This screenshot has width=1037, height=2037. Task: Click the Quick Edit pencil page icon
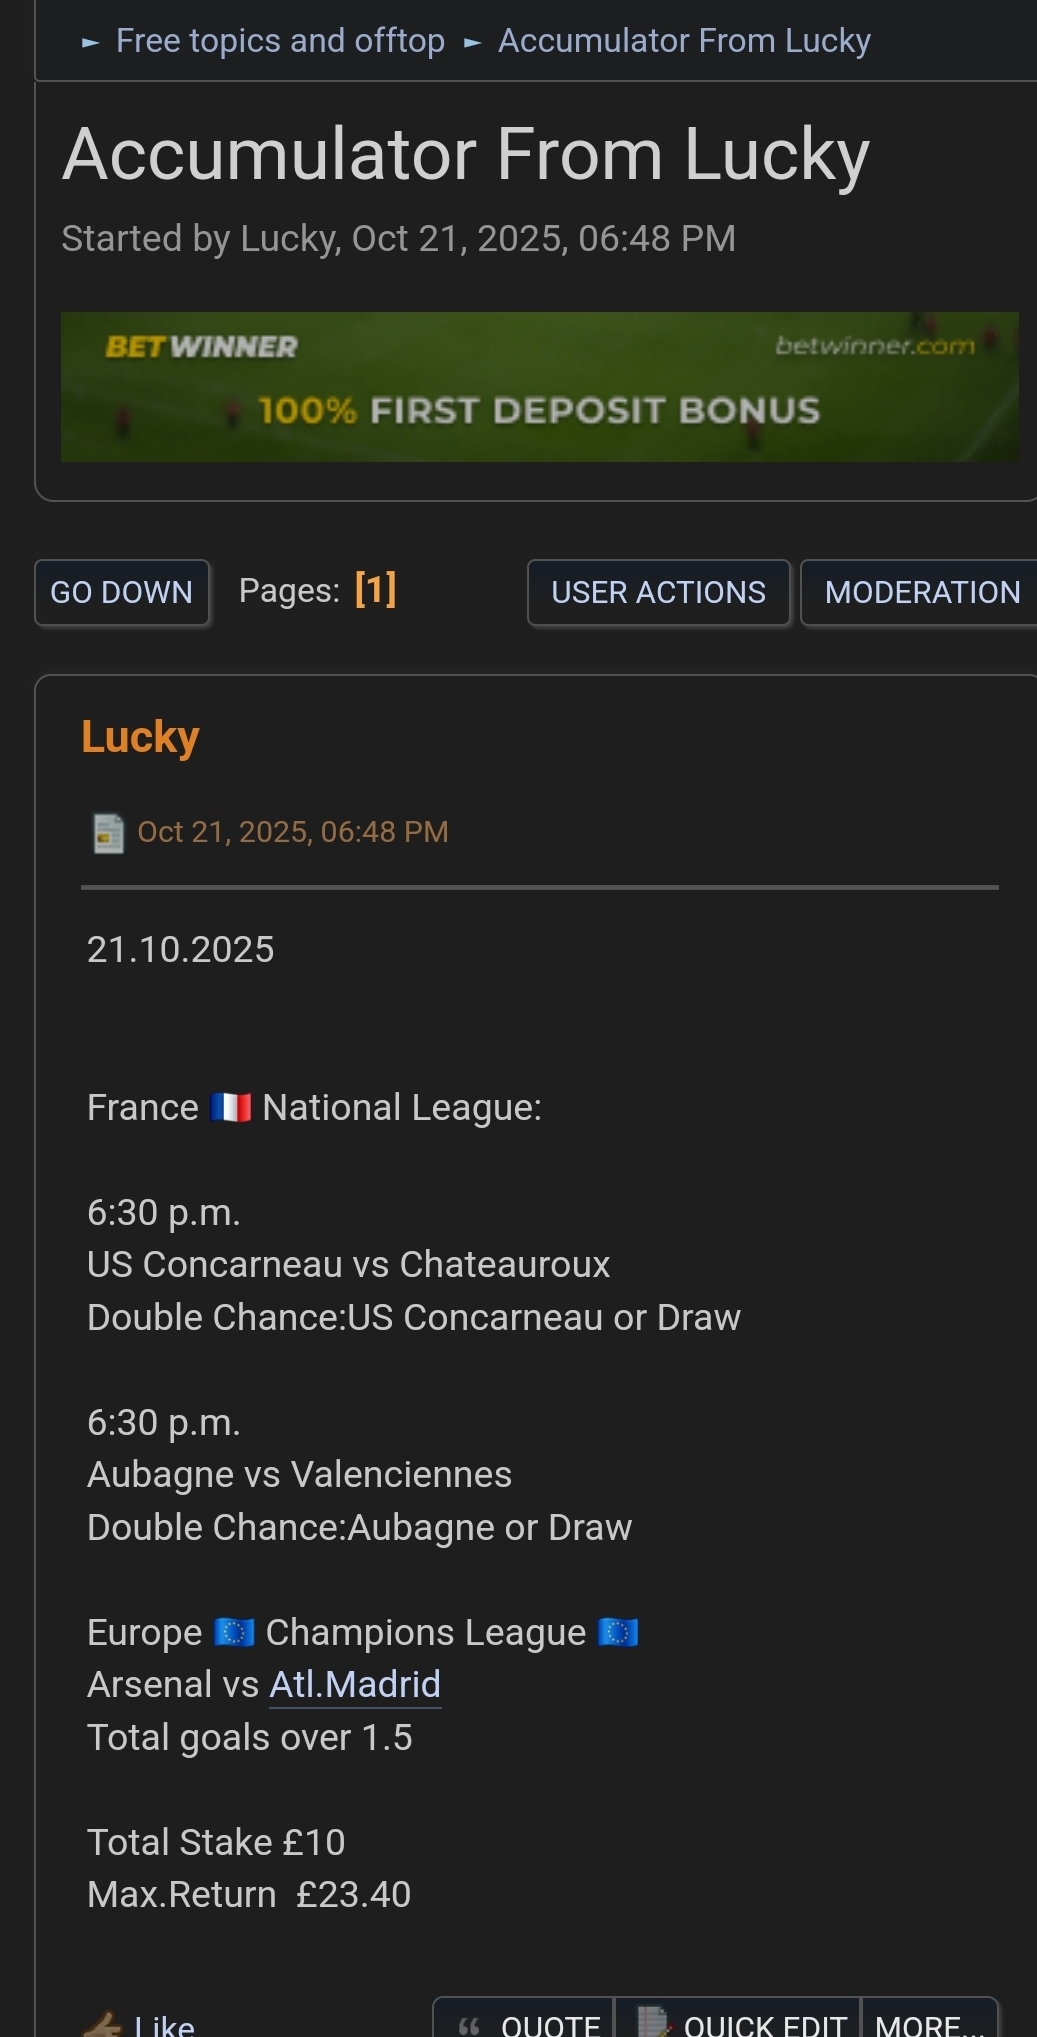(653, 2022)
